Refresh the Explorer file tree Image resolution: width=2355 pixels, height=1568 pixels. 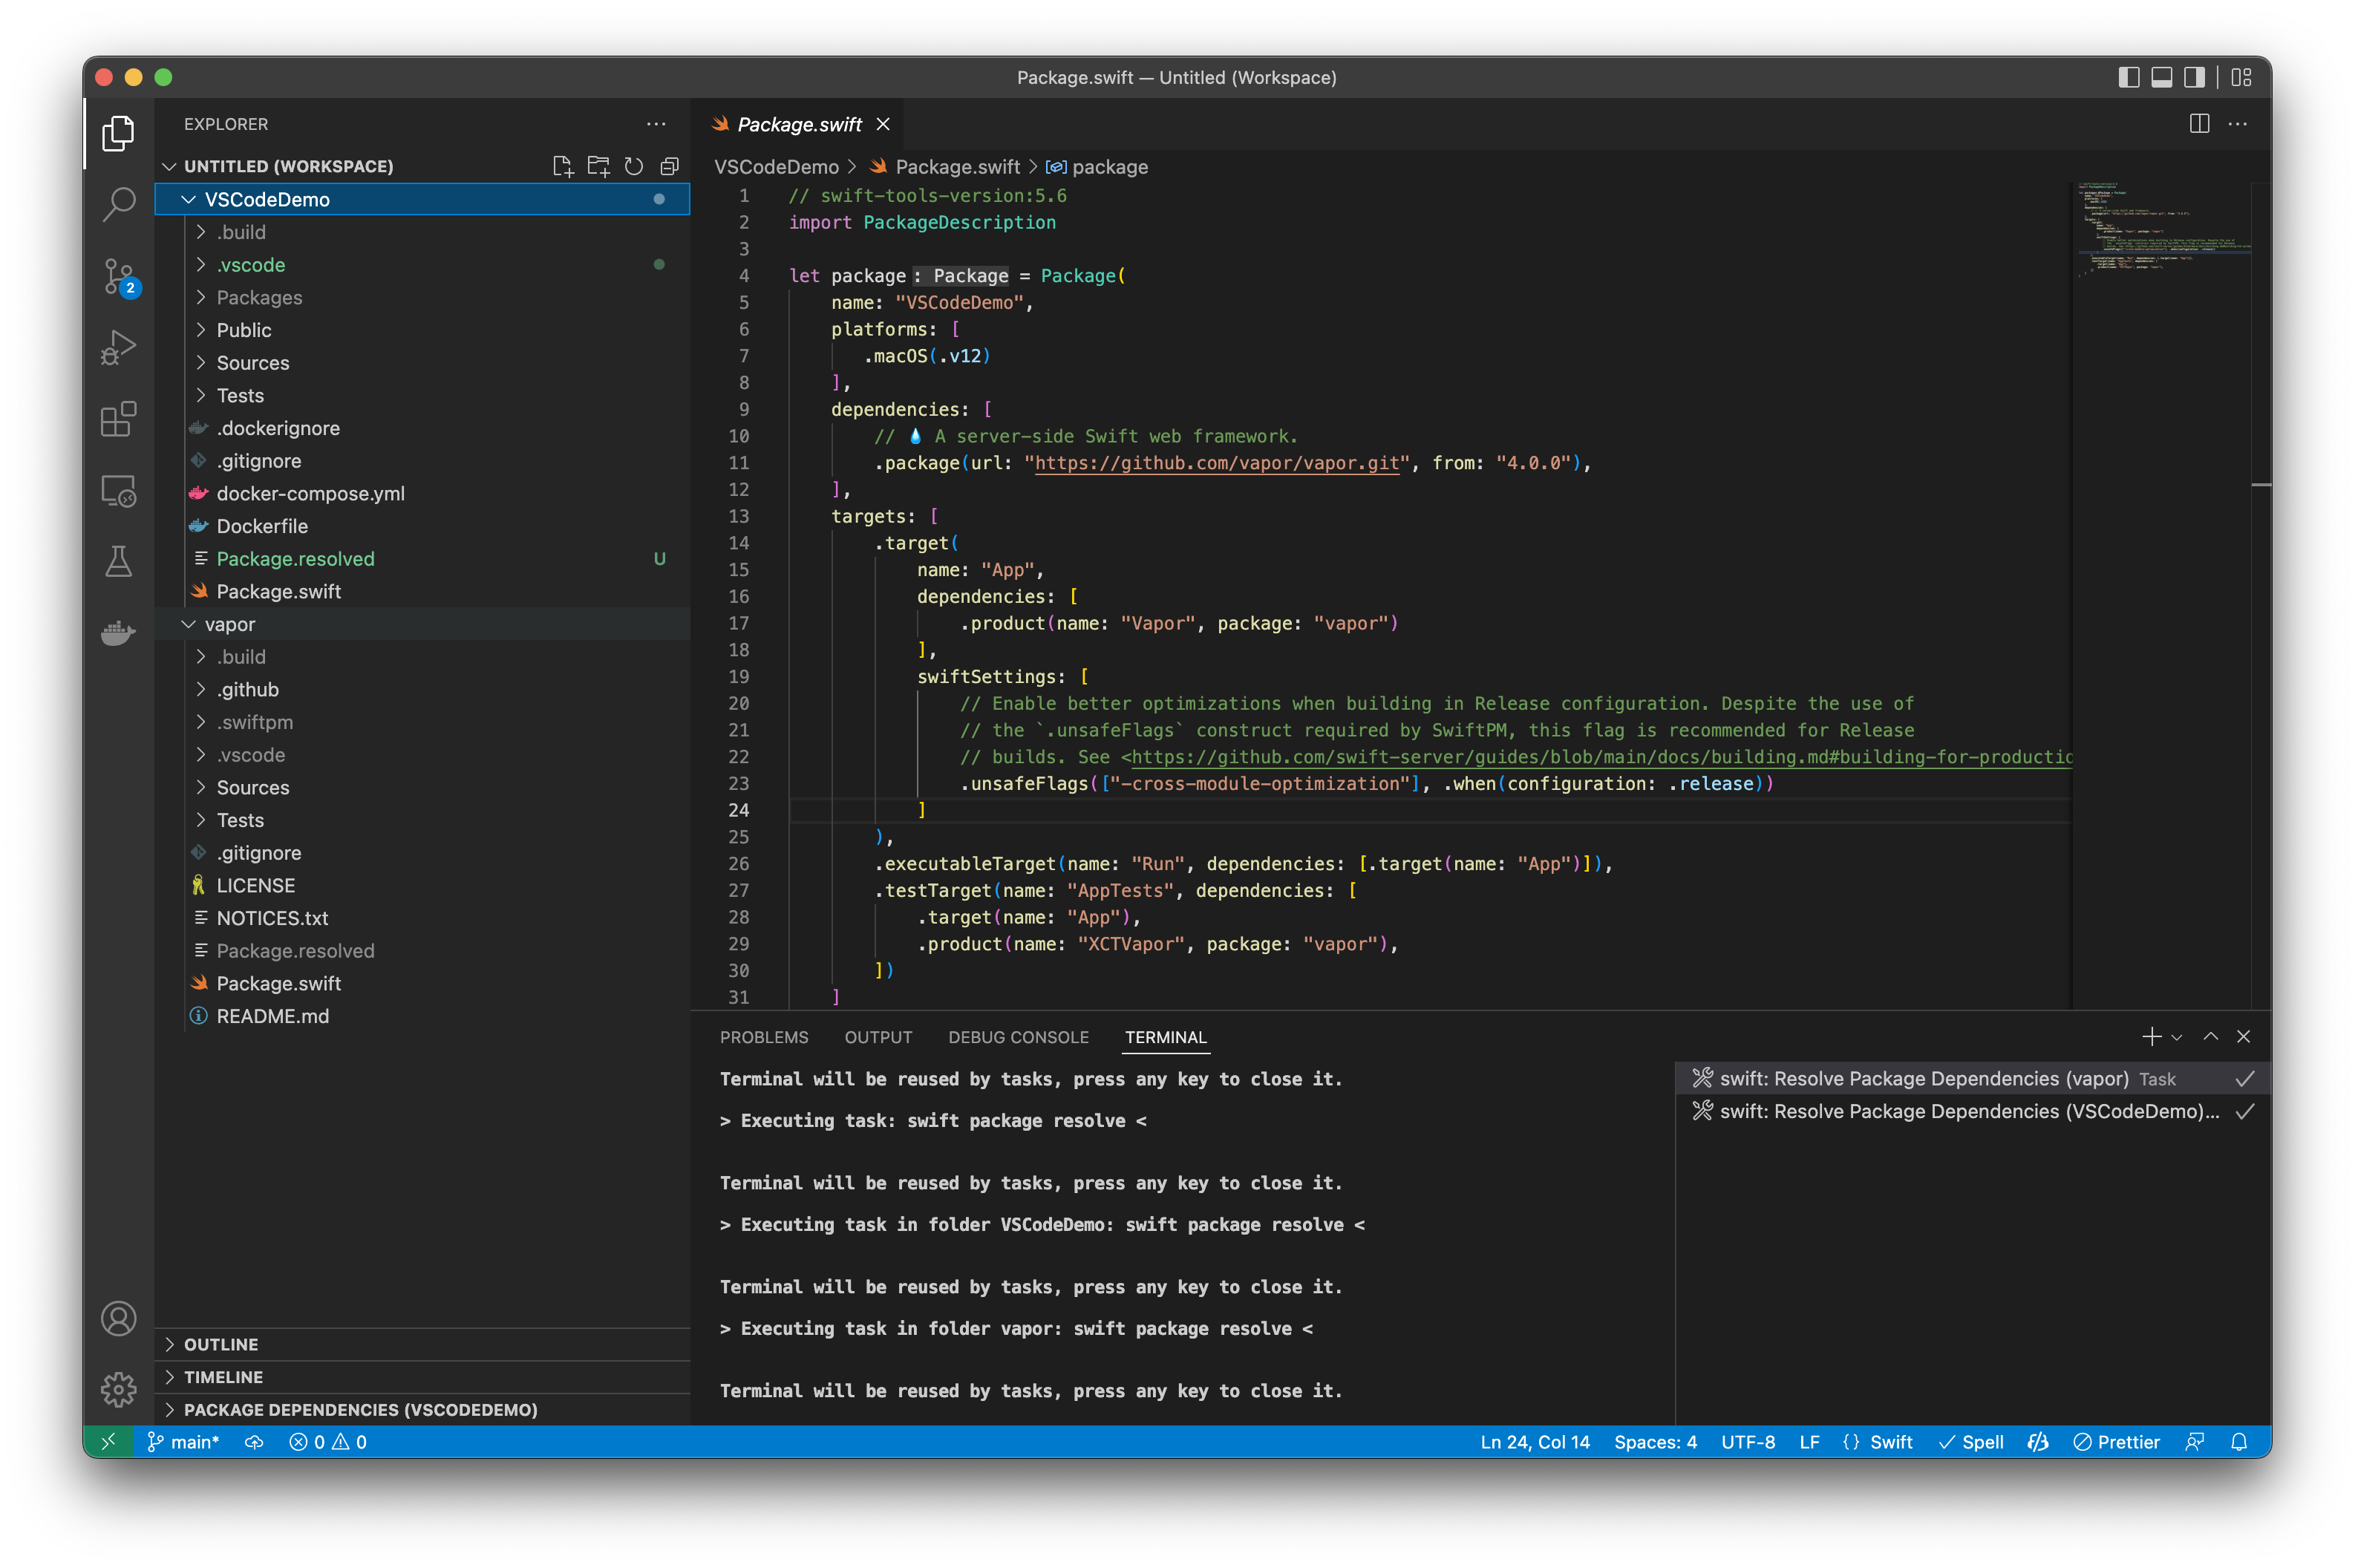click(634, 166)
